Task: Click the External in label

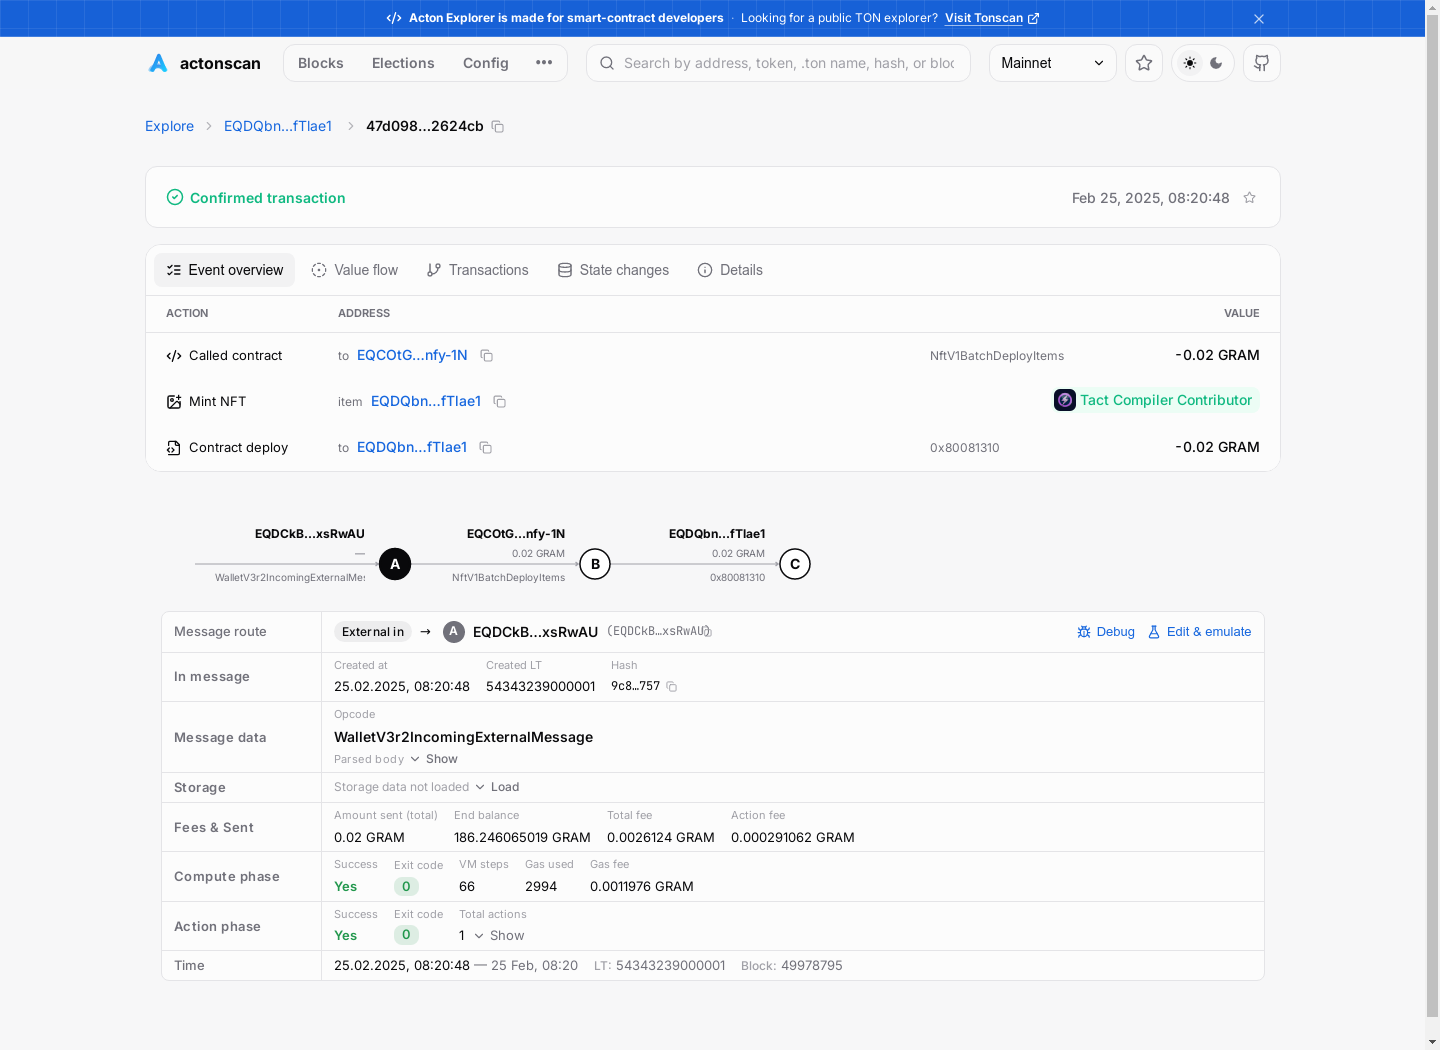Action: (x=373, y=632)
